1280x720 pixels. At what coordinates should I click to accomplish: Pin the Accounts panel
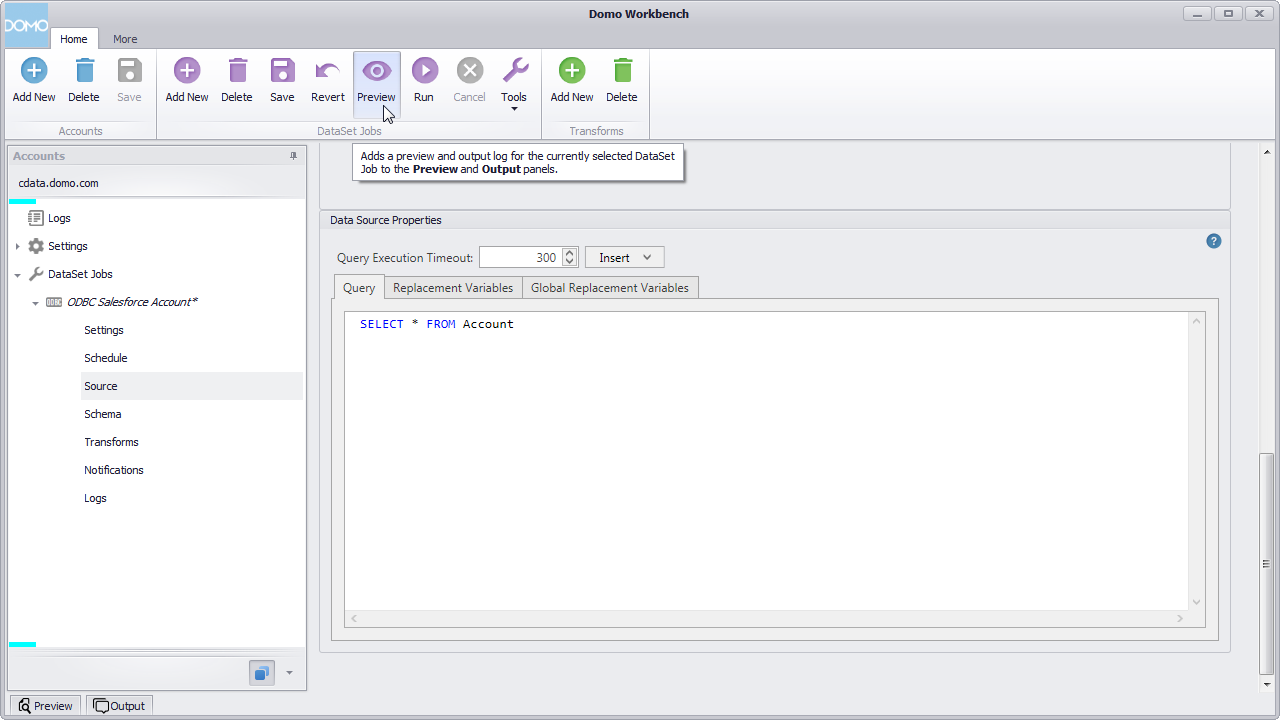coord(293,156)
